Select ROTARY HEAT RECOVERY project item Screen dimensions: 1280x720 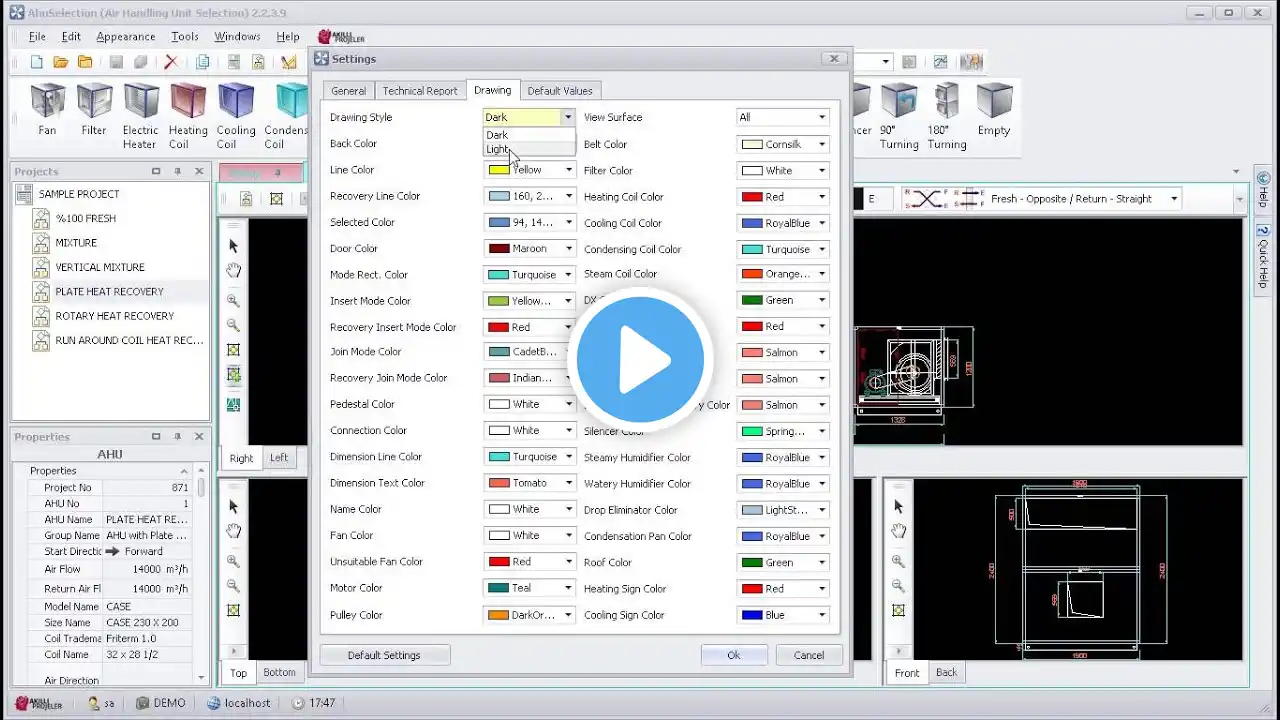[x=115, y=316]
